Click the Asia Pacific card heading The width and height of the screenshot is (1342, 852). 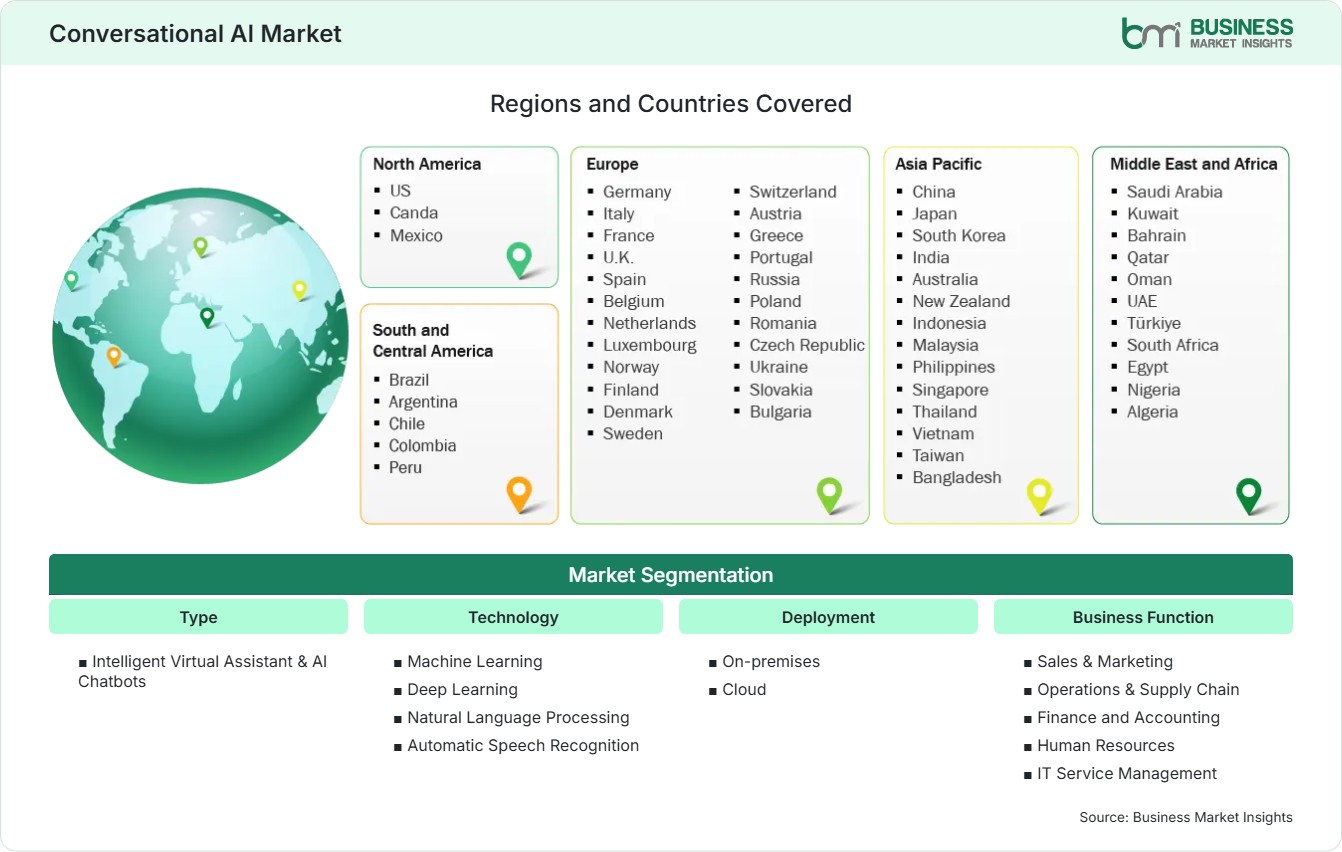tap(939, 164)
